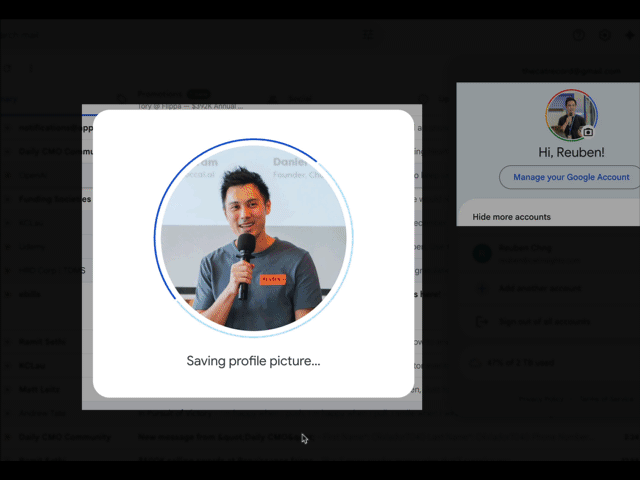
Task: Click Reuben's avatar in the account panel
Action: tap(571, 114)
